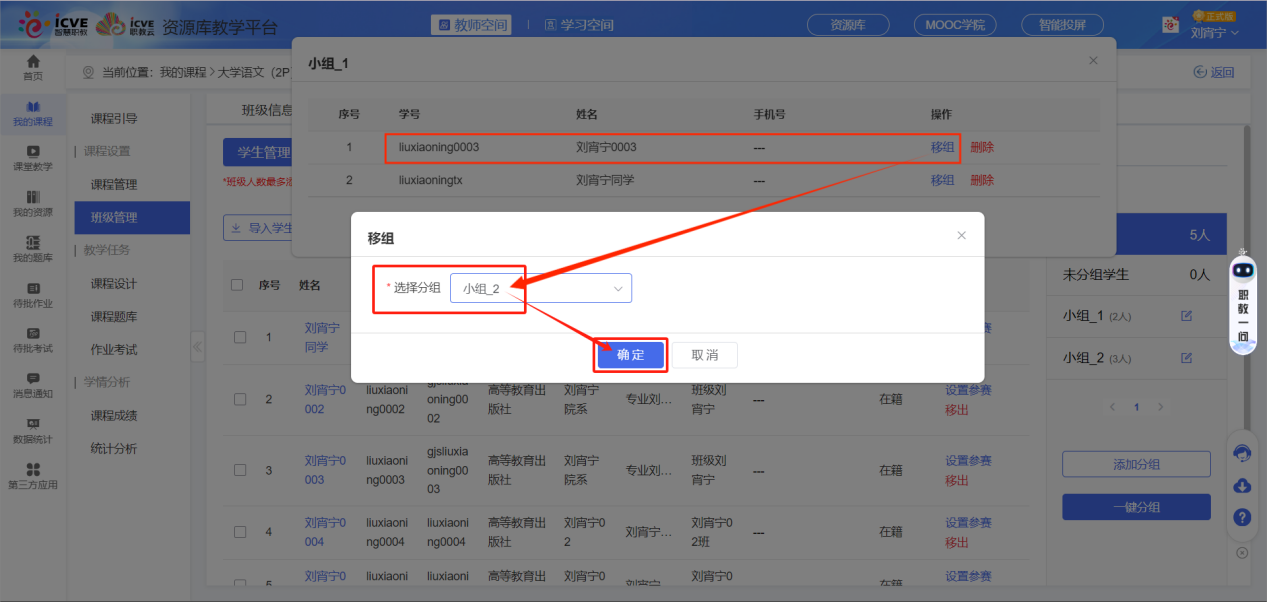The height and width of the screenshot is (602, 1267).
Task: Click edit icon next to 小组_1
Action: [1187, 316]
